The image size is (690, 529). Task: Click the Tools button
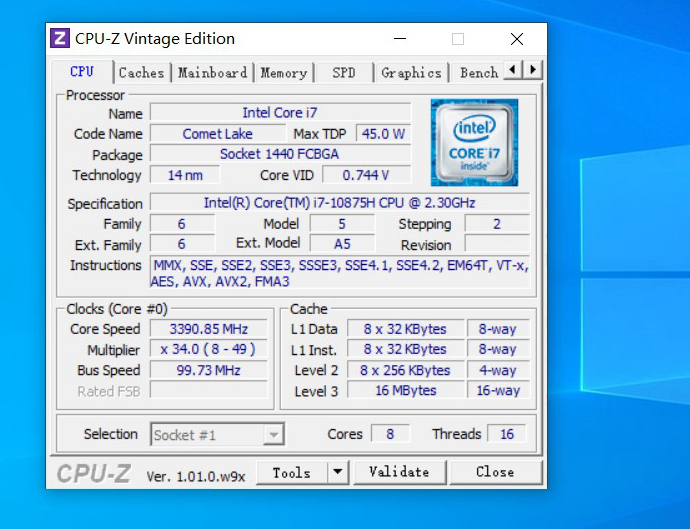coord(291,472)
